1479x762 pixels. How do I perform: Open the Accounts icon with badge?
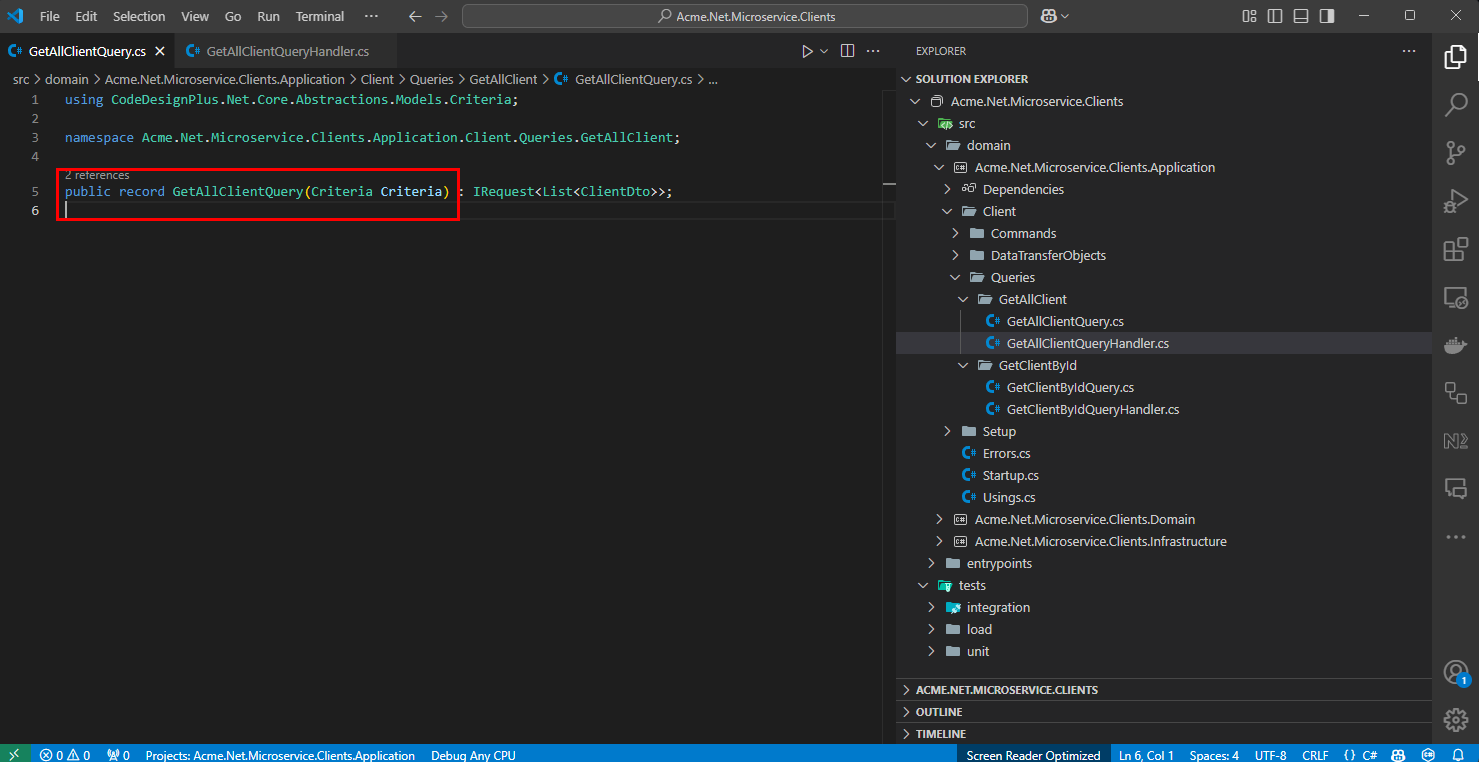[x=1455, y=672]
